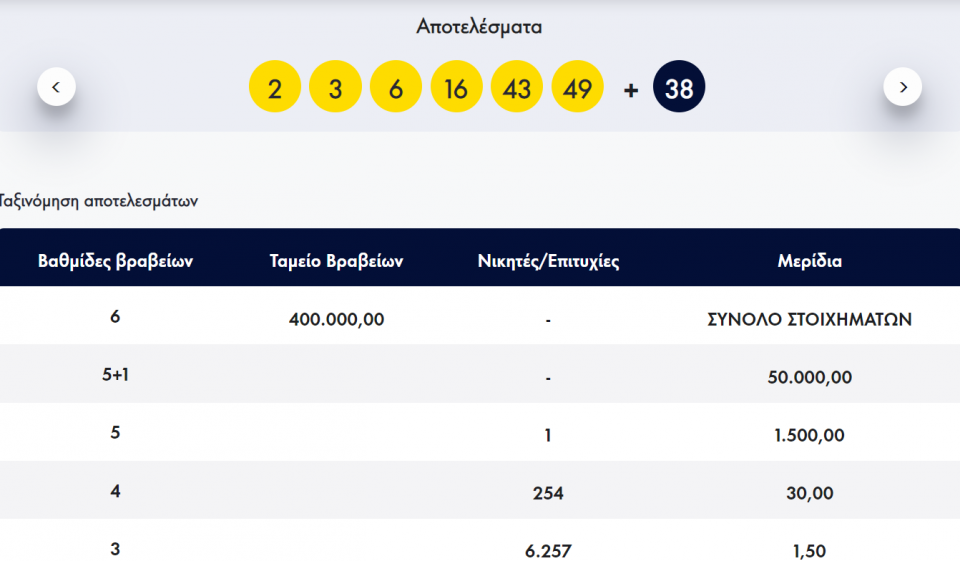Select the yellow ball number 3
960x561 pixels.
tap(335, 88)
